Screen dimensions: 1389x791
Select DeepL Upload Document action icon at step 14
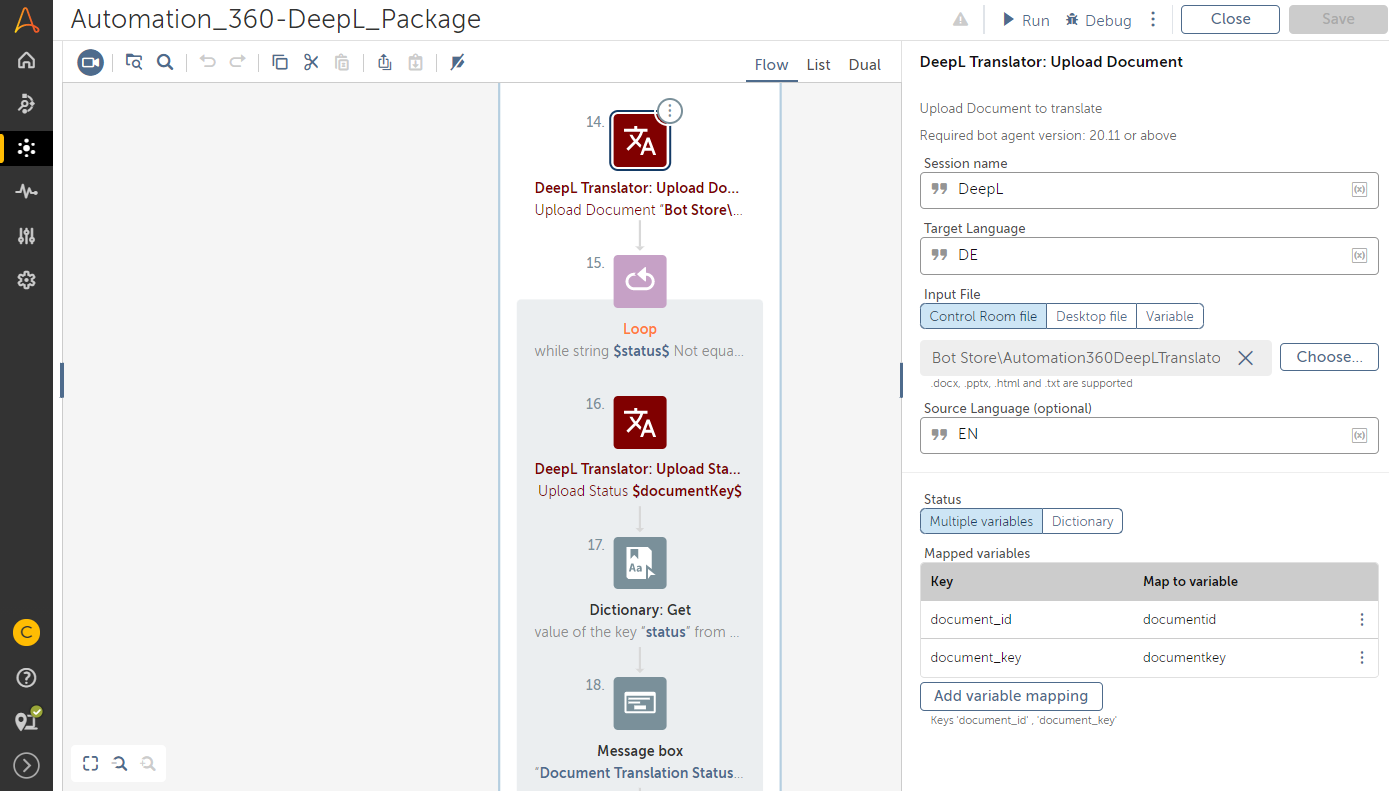tap(640, 142)
